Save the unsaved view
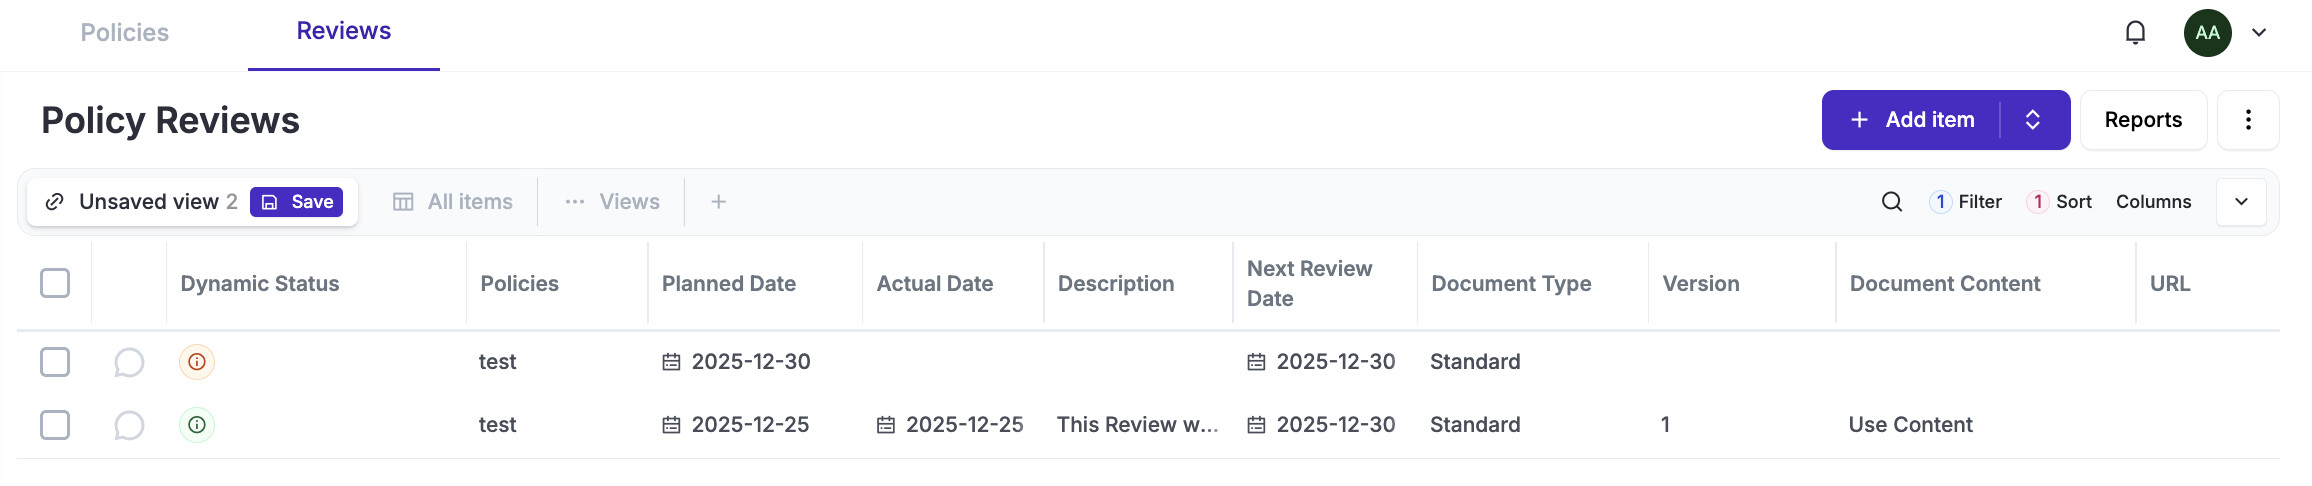 297,202
